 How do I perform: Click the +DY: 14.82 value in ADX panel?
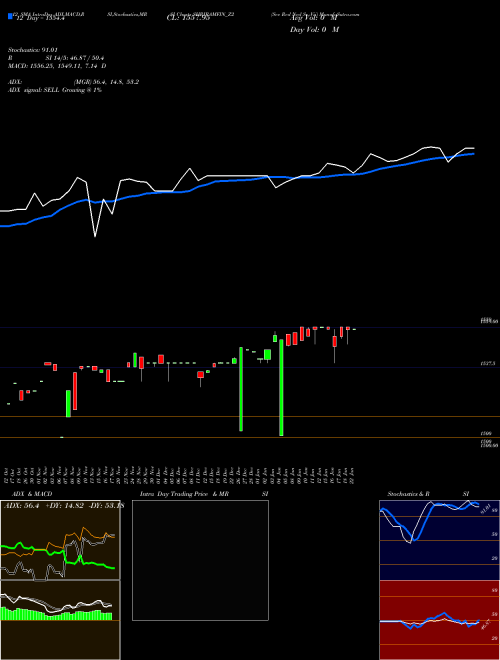pyautogui.click(x=65, y=506)
